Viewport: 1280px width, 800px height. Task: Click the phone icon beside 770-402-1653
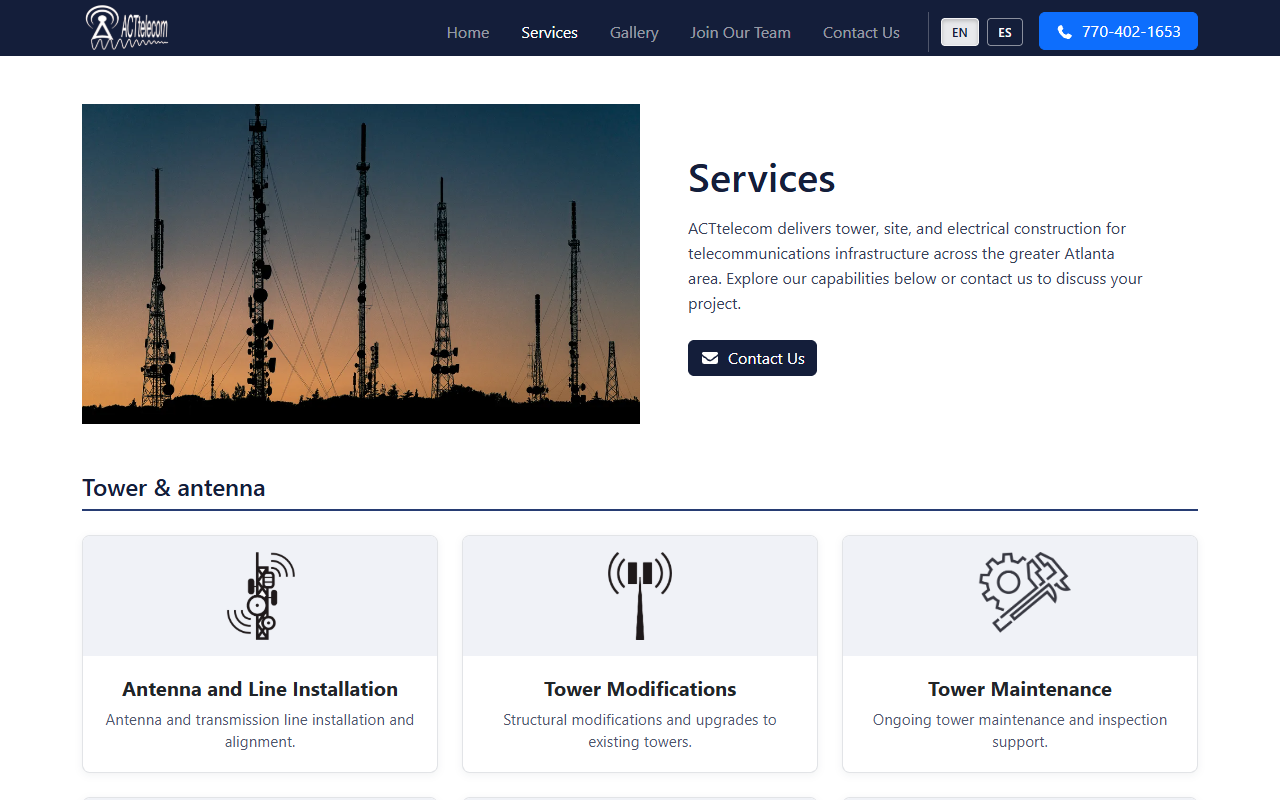click(1064, 32)
